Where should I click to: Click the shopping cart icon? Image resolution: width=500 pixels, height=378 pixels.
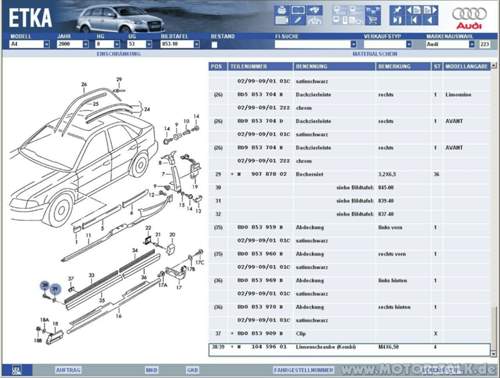click(373, 20)
